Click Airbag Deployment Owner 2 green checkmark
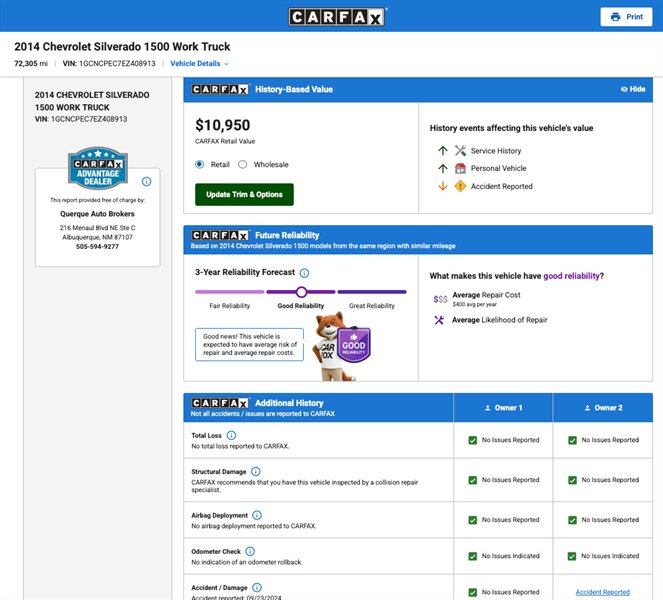Screen dimensions: 663x600 (573, 520)
